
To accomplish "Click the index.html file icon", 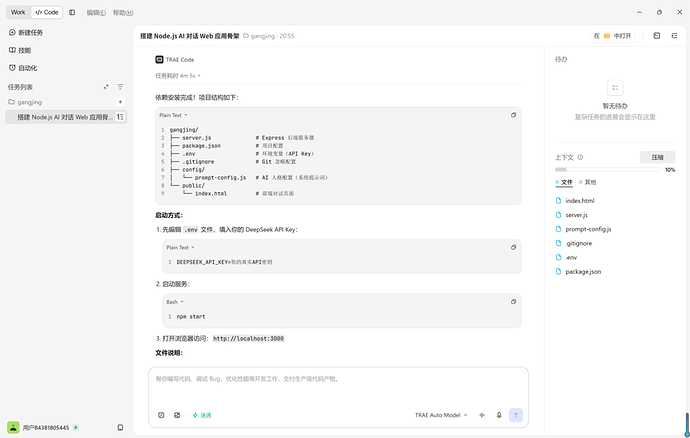I will pyautogui.click(x=558, y=201).
